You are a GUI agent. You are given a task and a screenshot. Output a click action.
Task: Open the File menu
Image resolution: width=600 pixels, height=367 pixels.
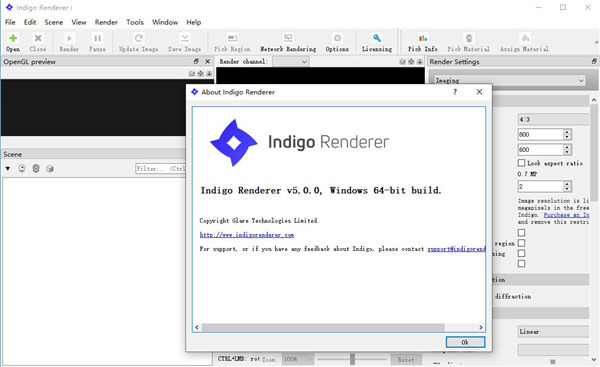[10, 22]
